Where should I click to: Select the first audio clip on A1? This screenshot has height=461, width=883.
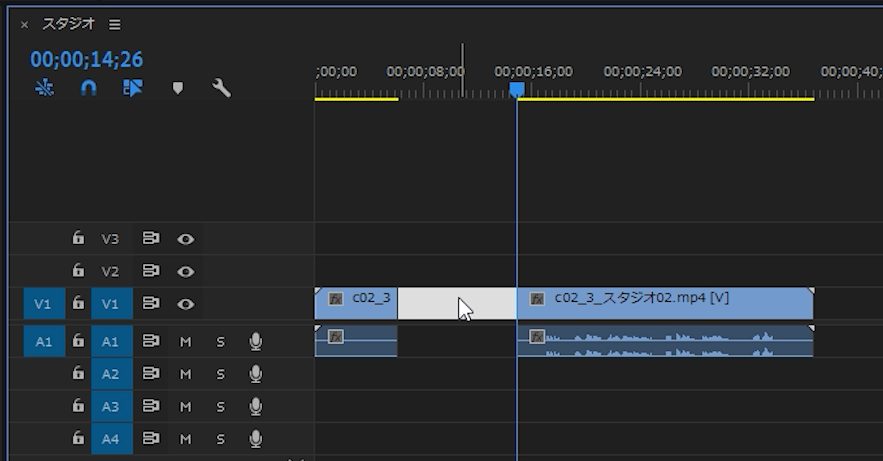(x=356, y=341)
